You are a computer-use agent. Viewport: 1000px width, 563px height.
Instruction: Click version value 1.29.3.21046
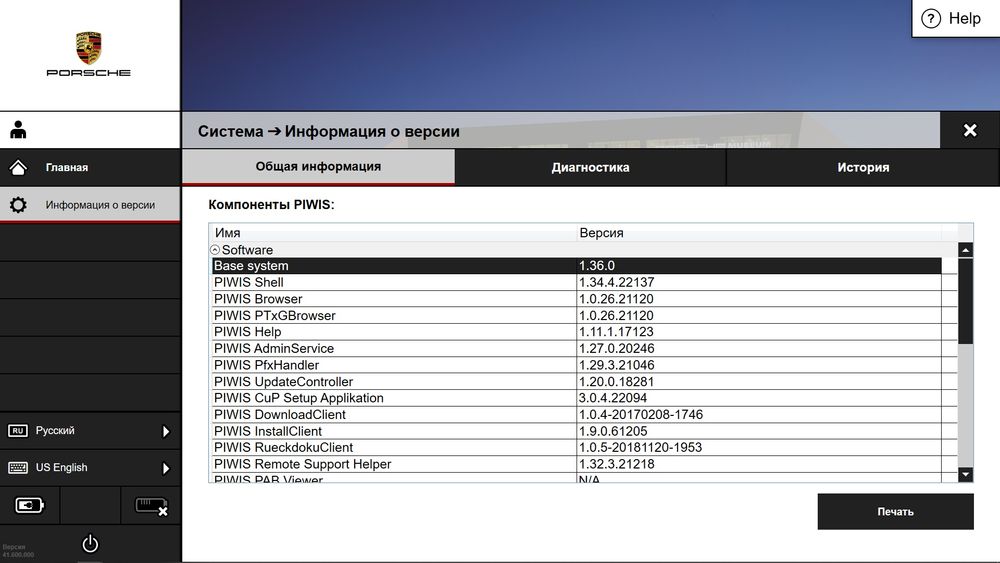pyautogui.click(x=617, y=365)
